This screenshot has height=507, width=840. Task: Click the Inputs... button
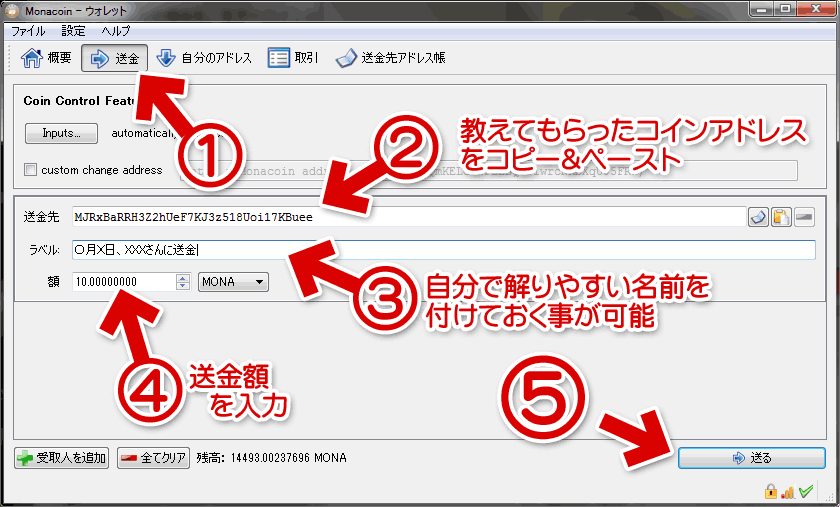(62, 133)
